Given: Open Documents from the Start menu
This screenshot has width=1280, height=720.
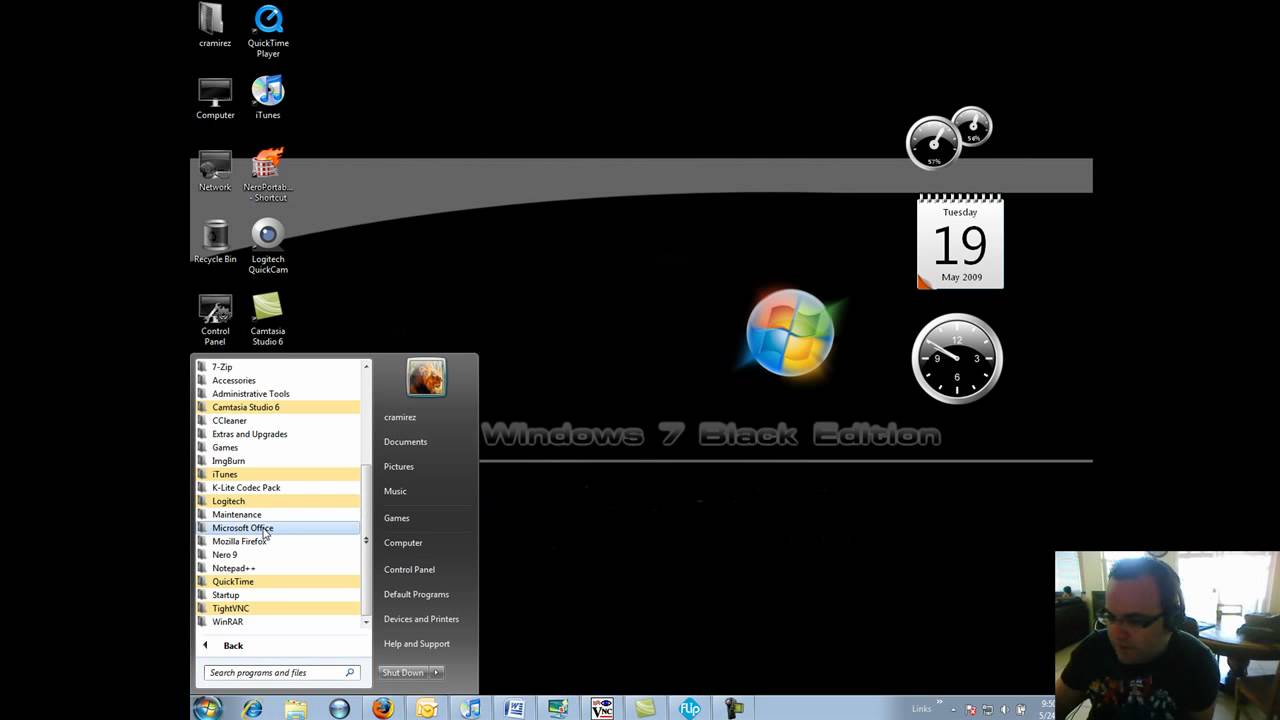Looking at the screenshot, I should [x=405, y=442].
